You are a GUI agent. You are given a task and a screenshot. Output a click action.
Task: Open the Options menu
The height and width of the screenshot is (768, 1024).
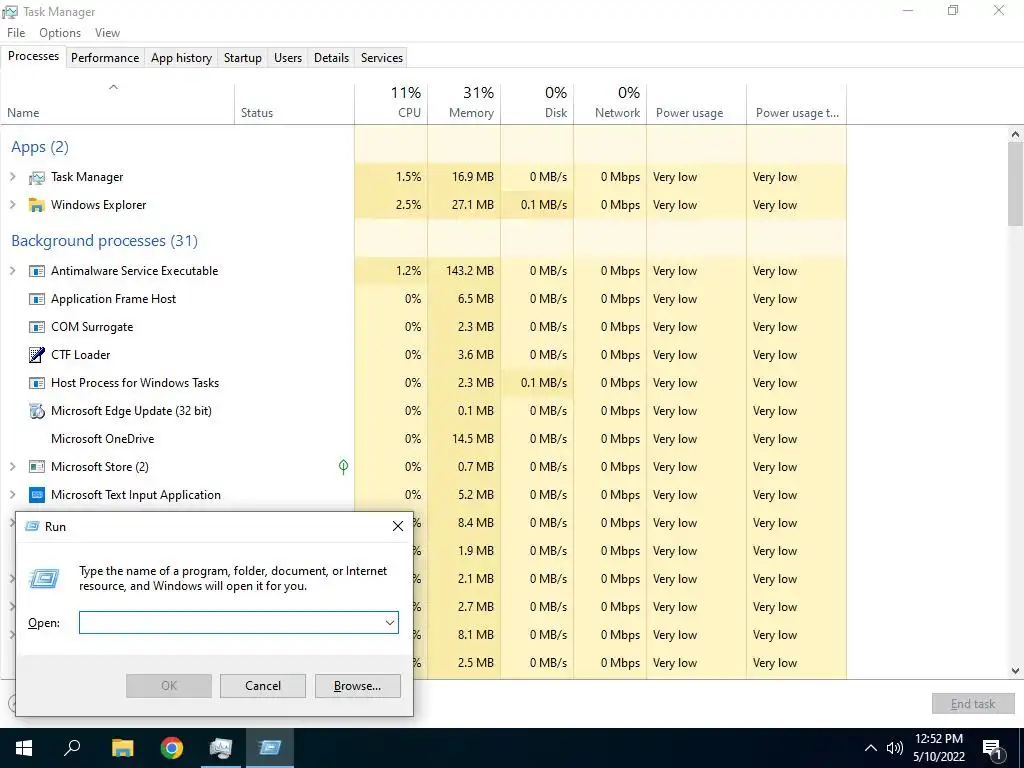tap(60, 33)
